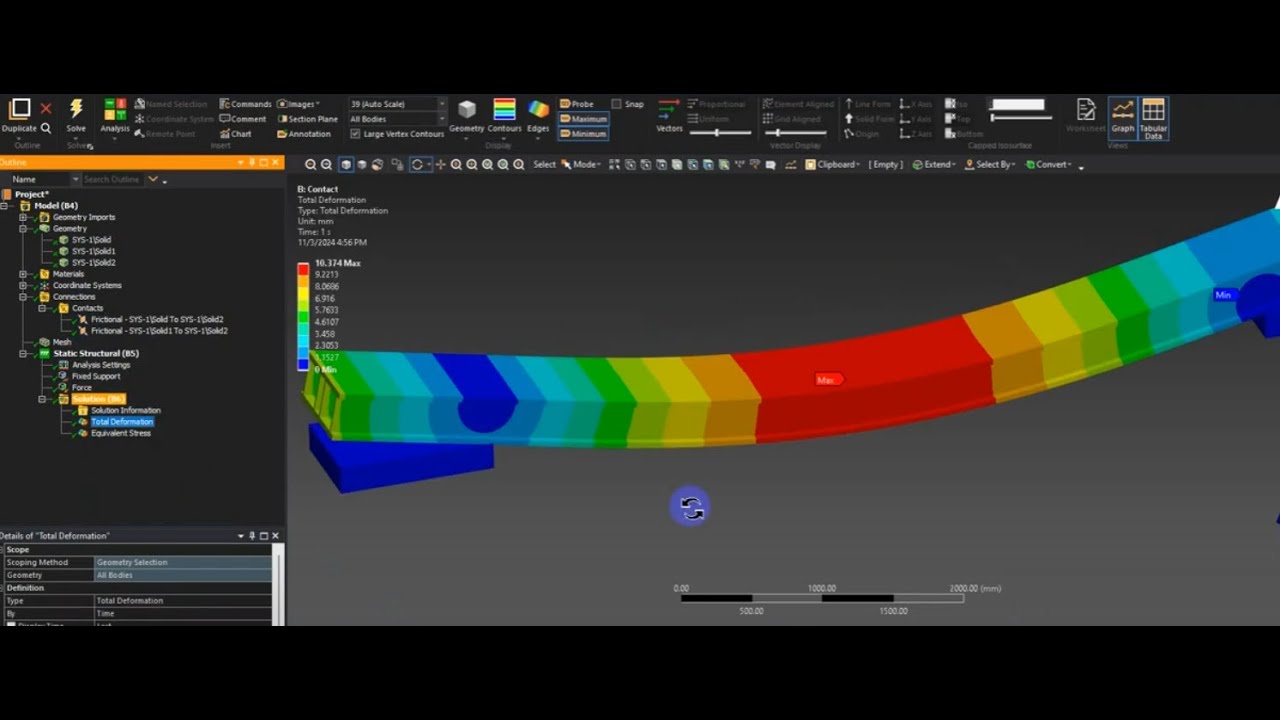This screenshot has height=720, width=1280.
Task: Select Fixed Support in the tree
Action: point(96,376)
